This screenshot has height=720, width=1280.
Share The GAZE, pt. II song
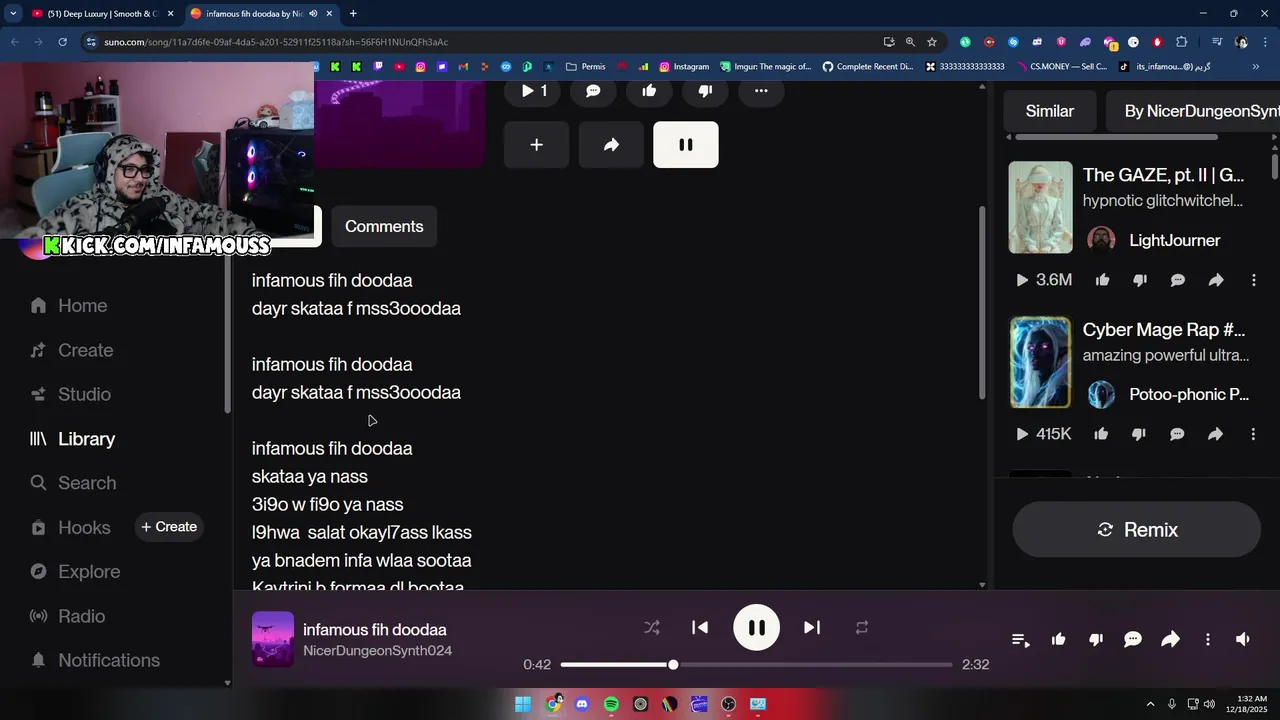click(1216, 280)
